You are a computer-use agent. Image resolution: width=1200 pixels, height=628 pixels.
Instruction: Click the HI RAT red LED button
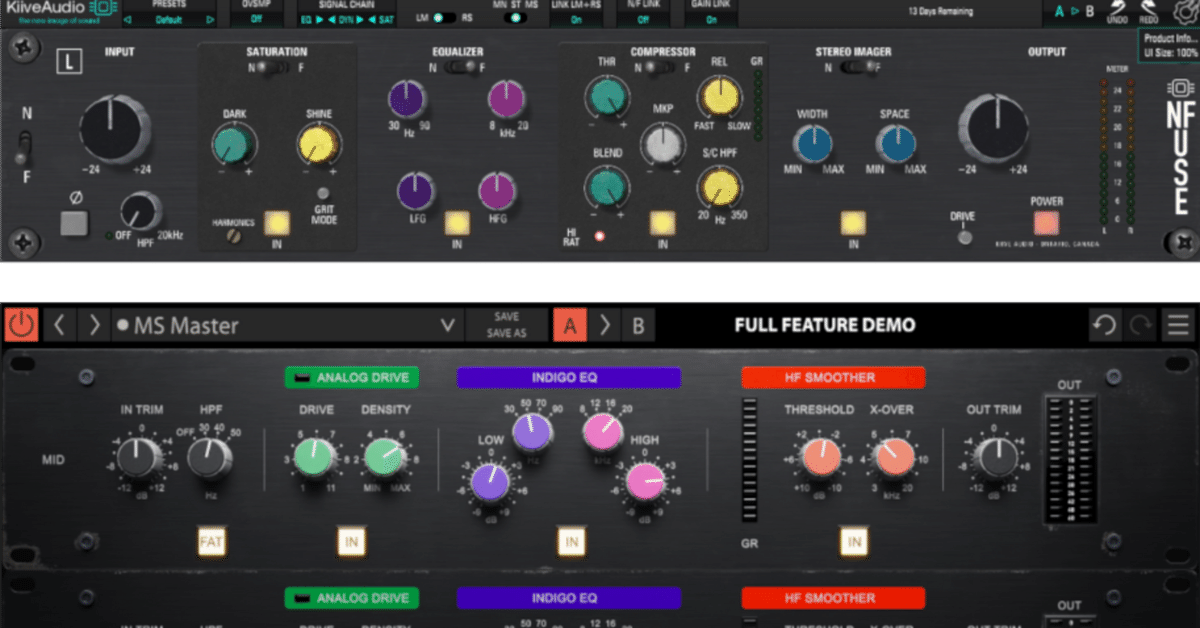tap(601, 236)
